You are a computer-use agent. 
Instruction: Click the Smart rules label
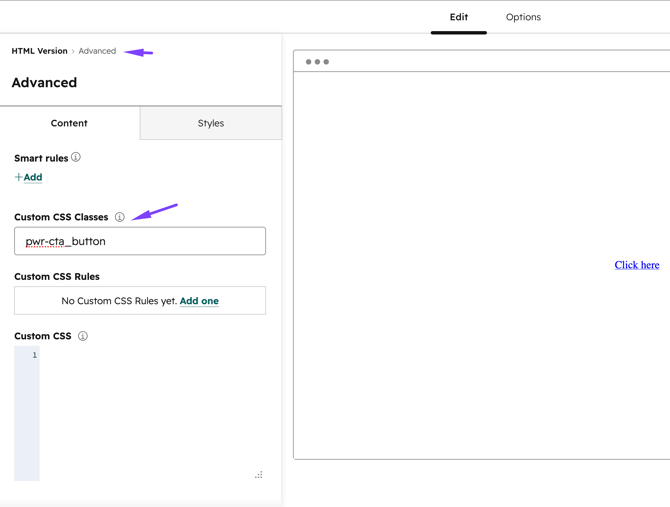[41, 158]
